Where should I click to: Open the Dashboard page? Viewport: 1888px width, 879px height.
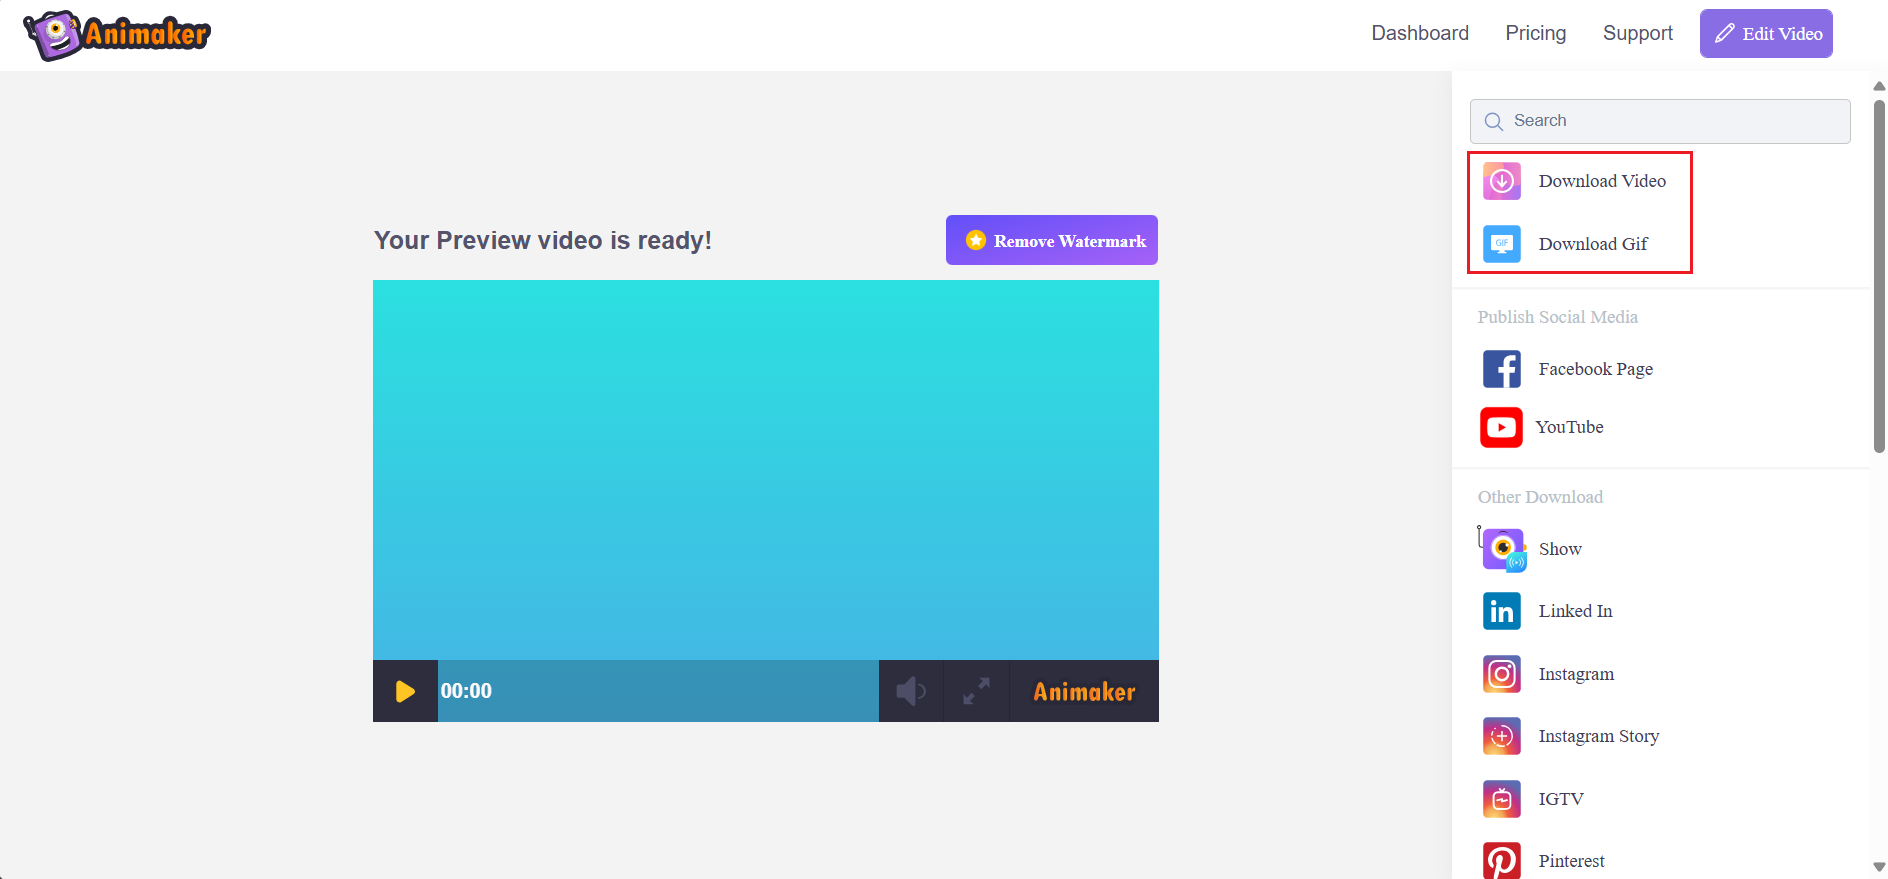(x=1420, y=33)
